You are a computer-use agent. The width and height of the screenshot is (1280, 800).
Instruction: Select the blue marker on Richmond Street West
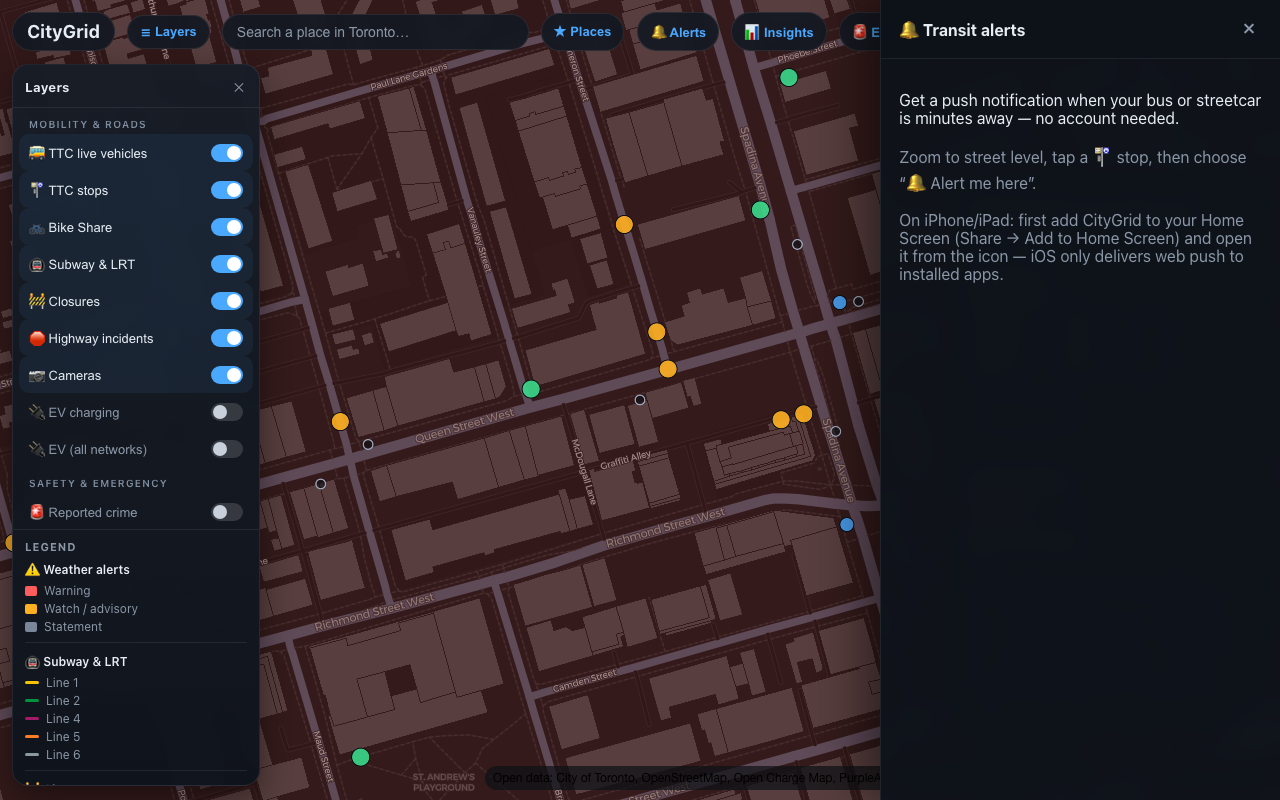pyautogui.click(x=847, y=524)
